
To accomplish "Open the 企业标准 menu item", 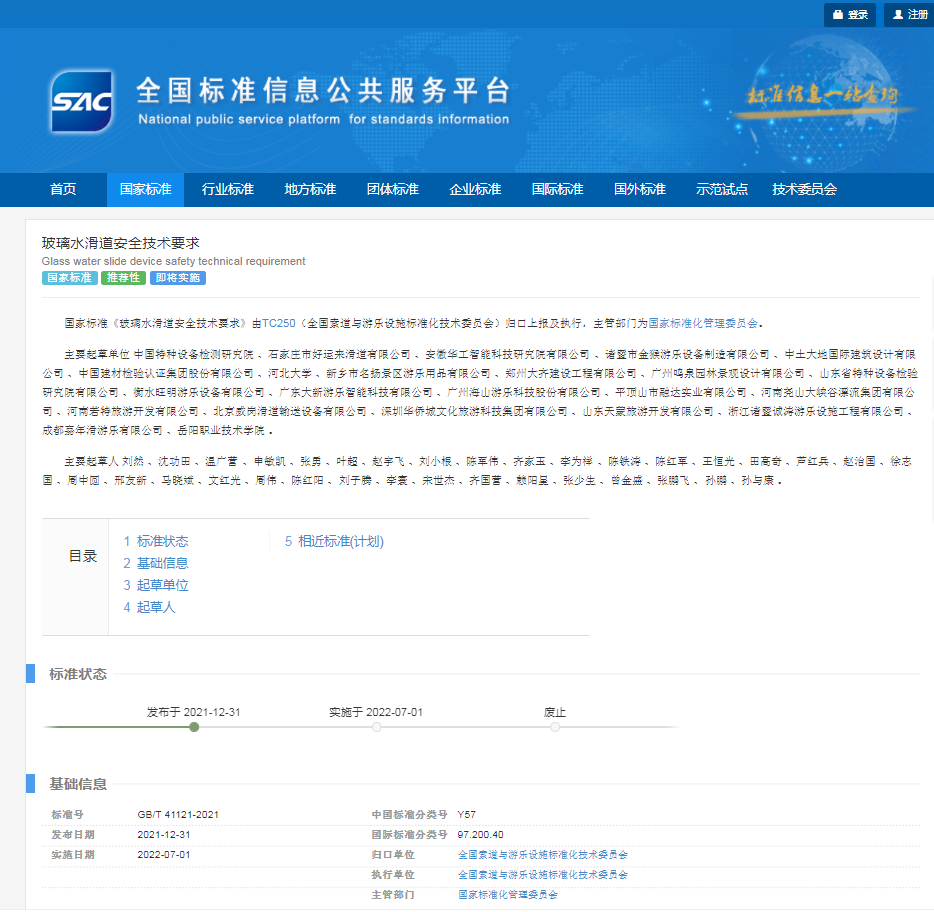I will pyautogui.click(x=475, y=190).
